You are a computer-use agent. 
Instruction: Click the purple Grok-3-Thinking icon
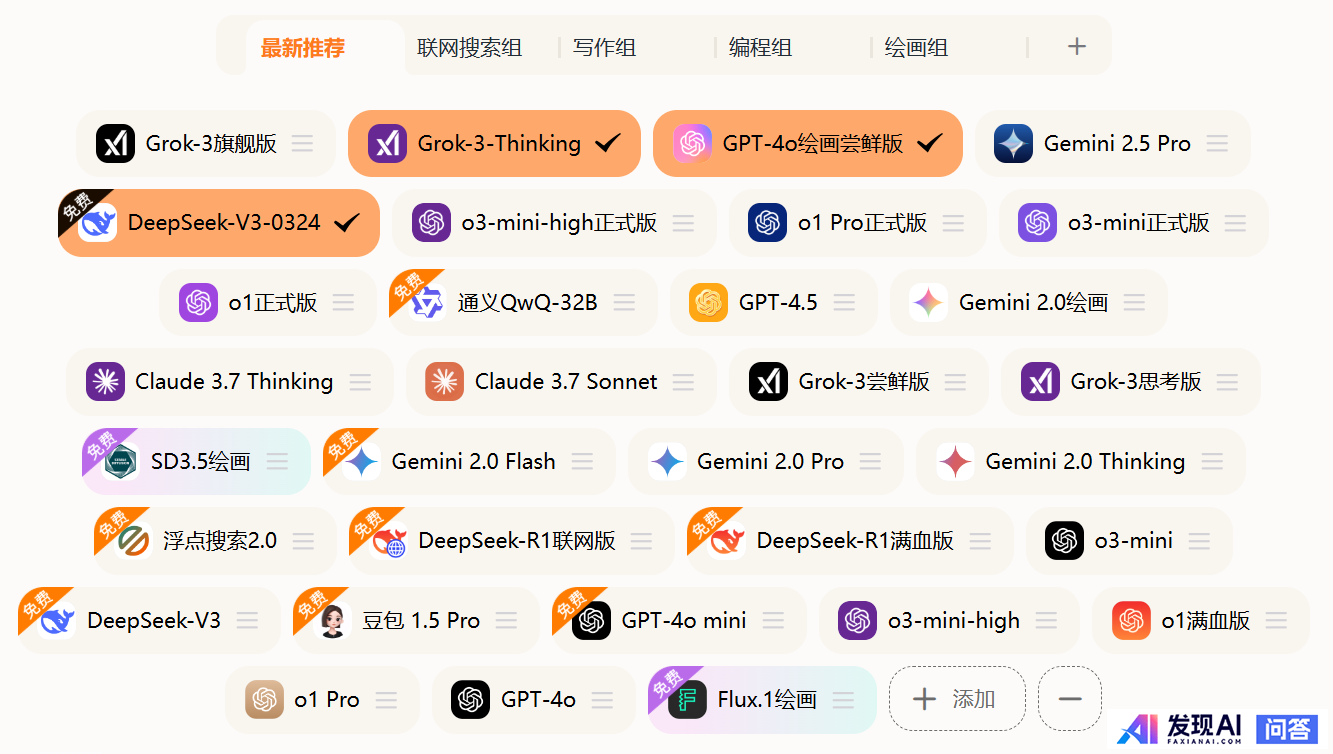[x=387, y=143]
